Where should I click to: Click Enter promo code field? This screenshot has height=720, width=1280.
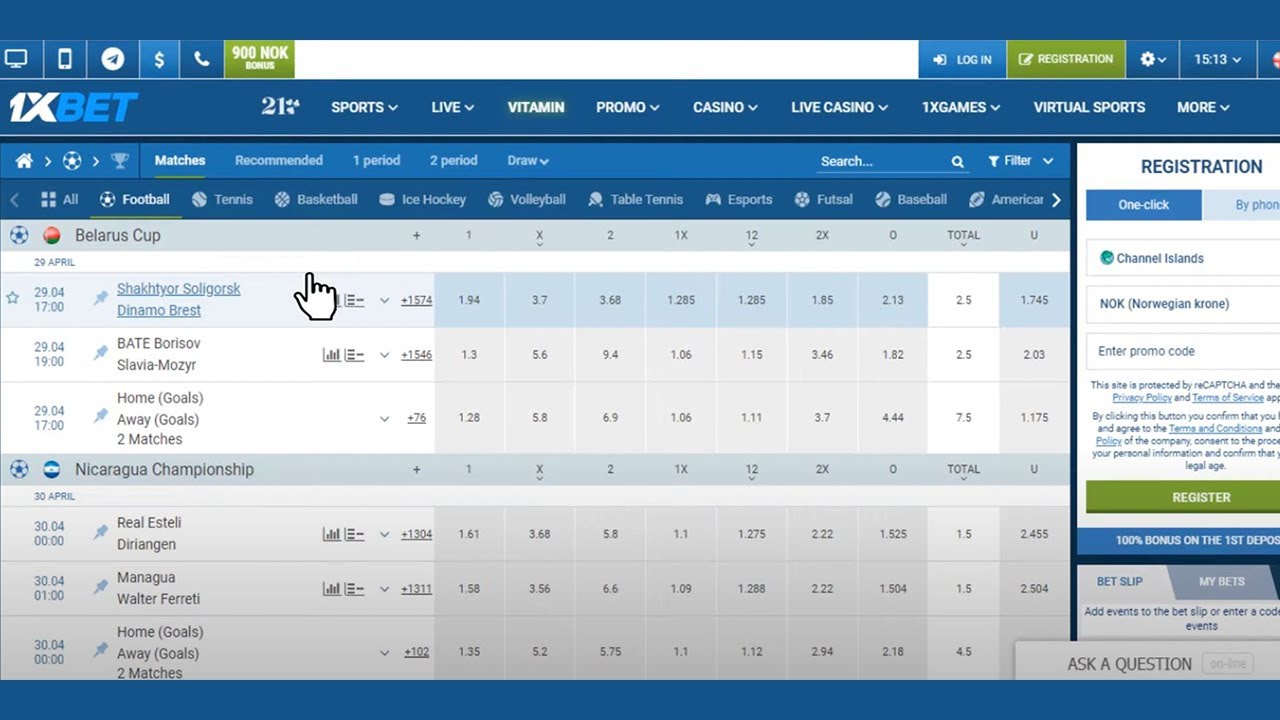point(1183,351)
